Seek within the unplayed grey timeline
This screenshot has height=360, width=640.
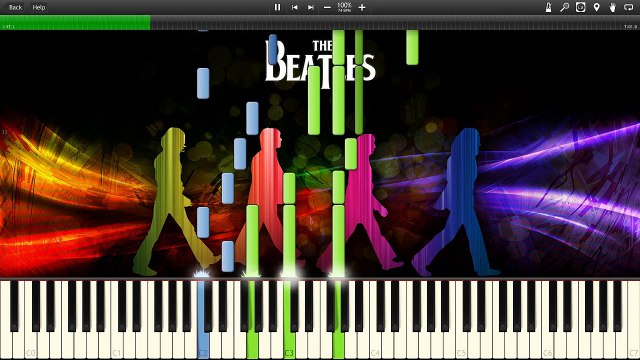[x=395, y=22]
